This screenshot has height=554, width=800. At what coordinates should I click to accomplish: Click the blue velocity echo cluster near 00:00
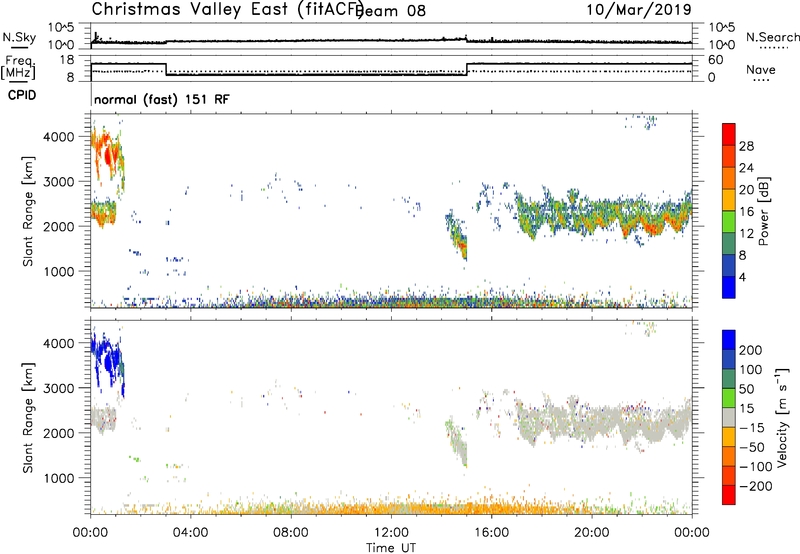[108, 362]
